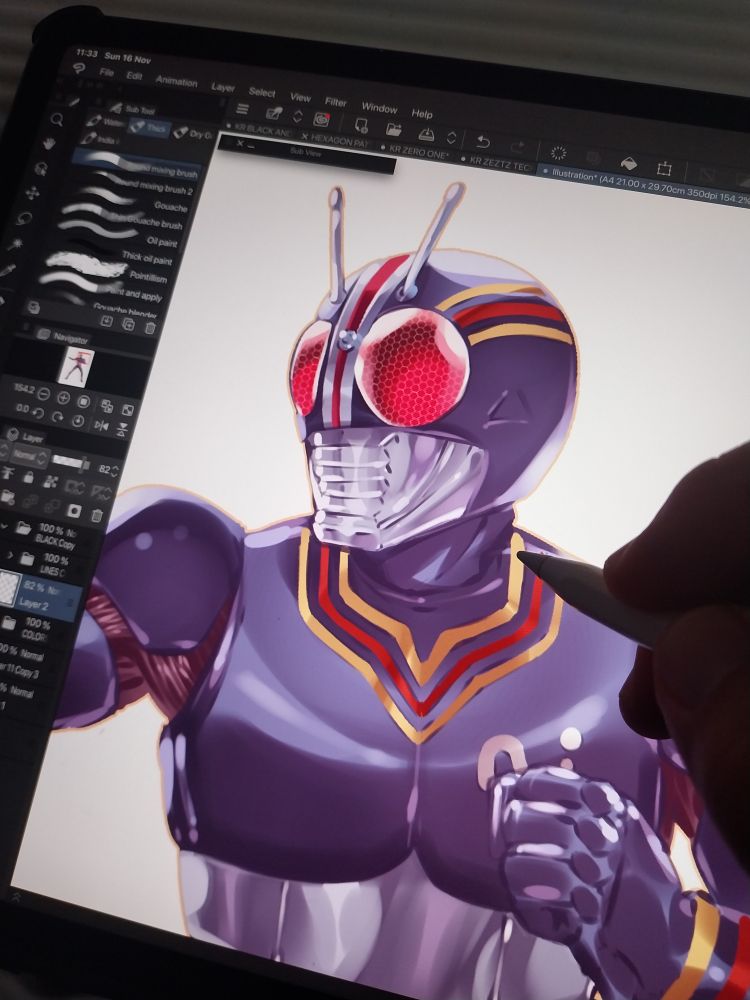Flip canvas horizontally in Navigator

coord(101,425)
